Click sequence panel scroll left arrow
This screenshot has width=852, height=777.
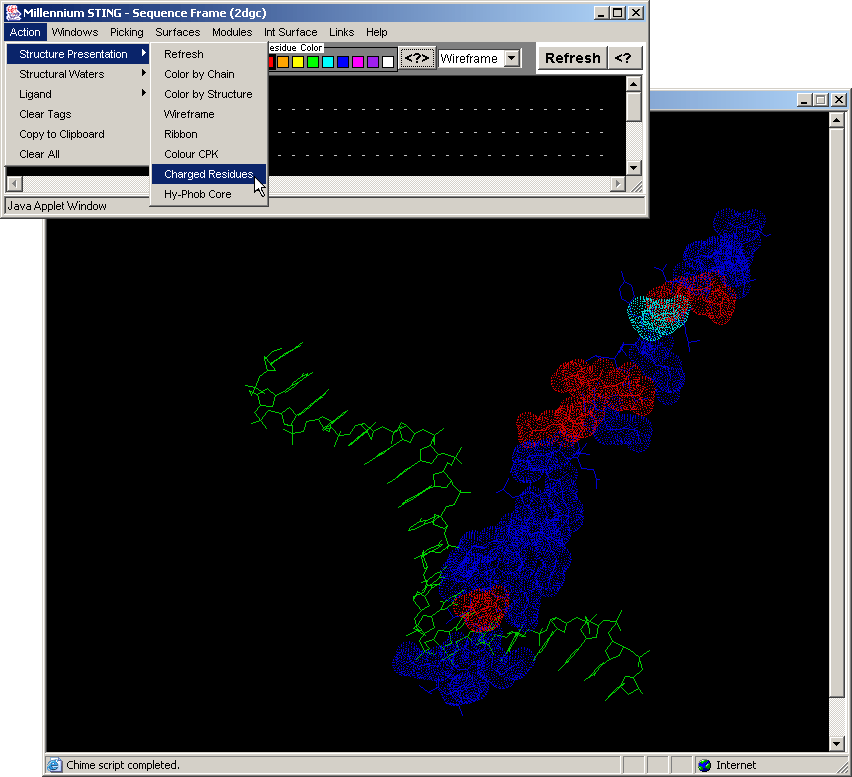[x=15, y=184]
